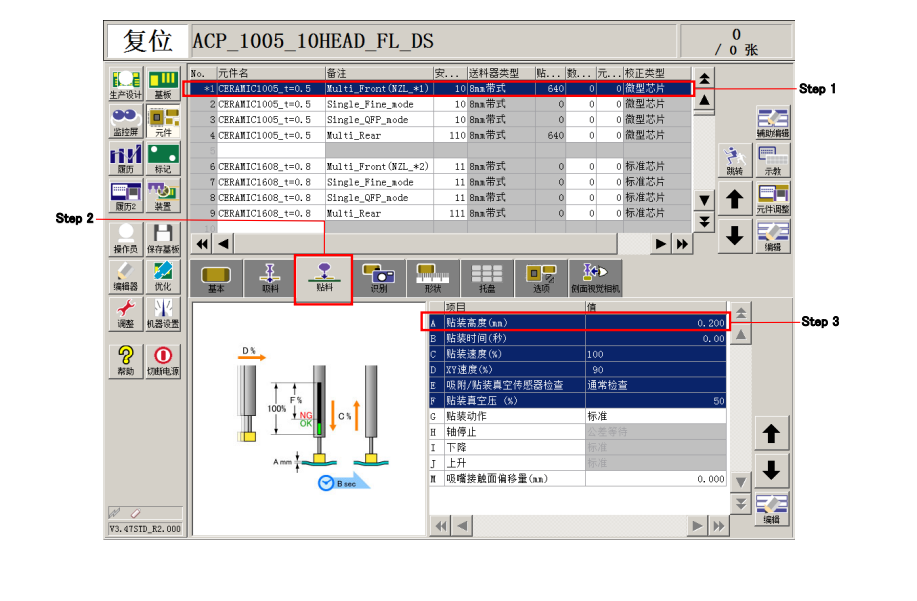The height and width of the screenshot is (601, 917).
Task: Click the 基板 (board) icon
Action: pyautogui.click(x=162, y=84)
